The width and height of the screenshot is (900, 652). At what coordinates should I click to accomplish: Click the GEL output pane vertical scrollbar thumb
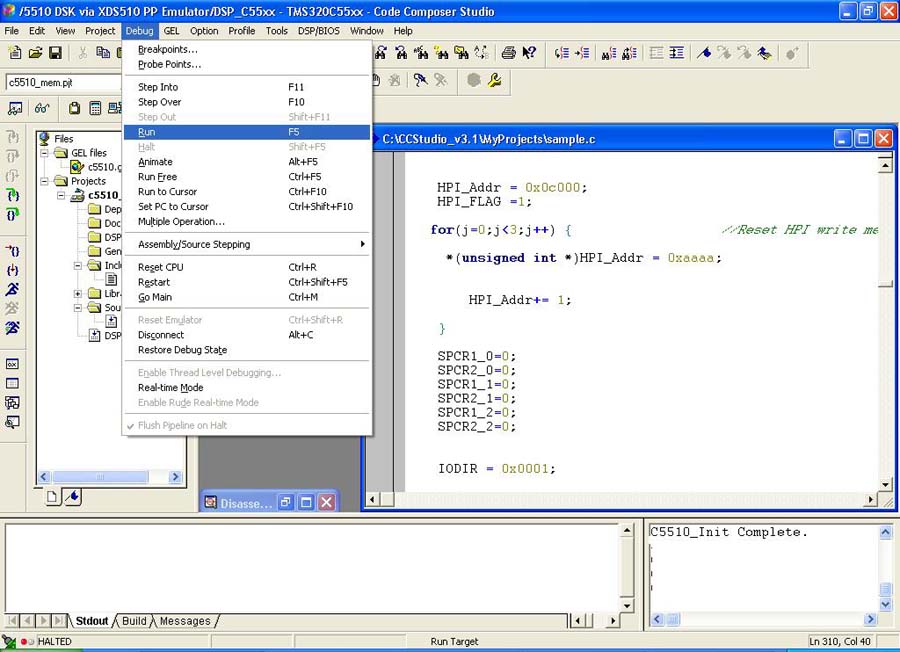point(886,589)
